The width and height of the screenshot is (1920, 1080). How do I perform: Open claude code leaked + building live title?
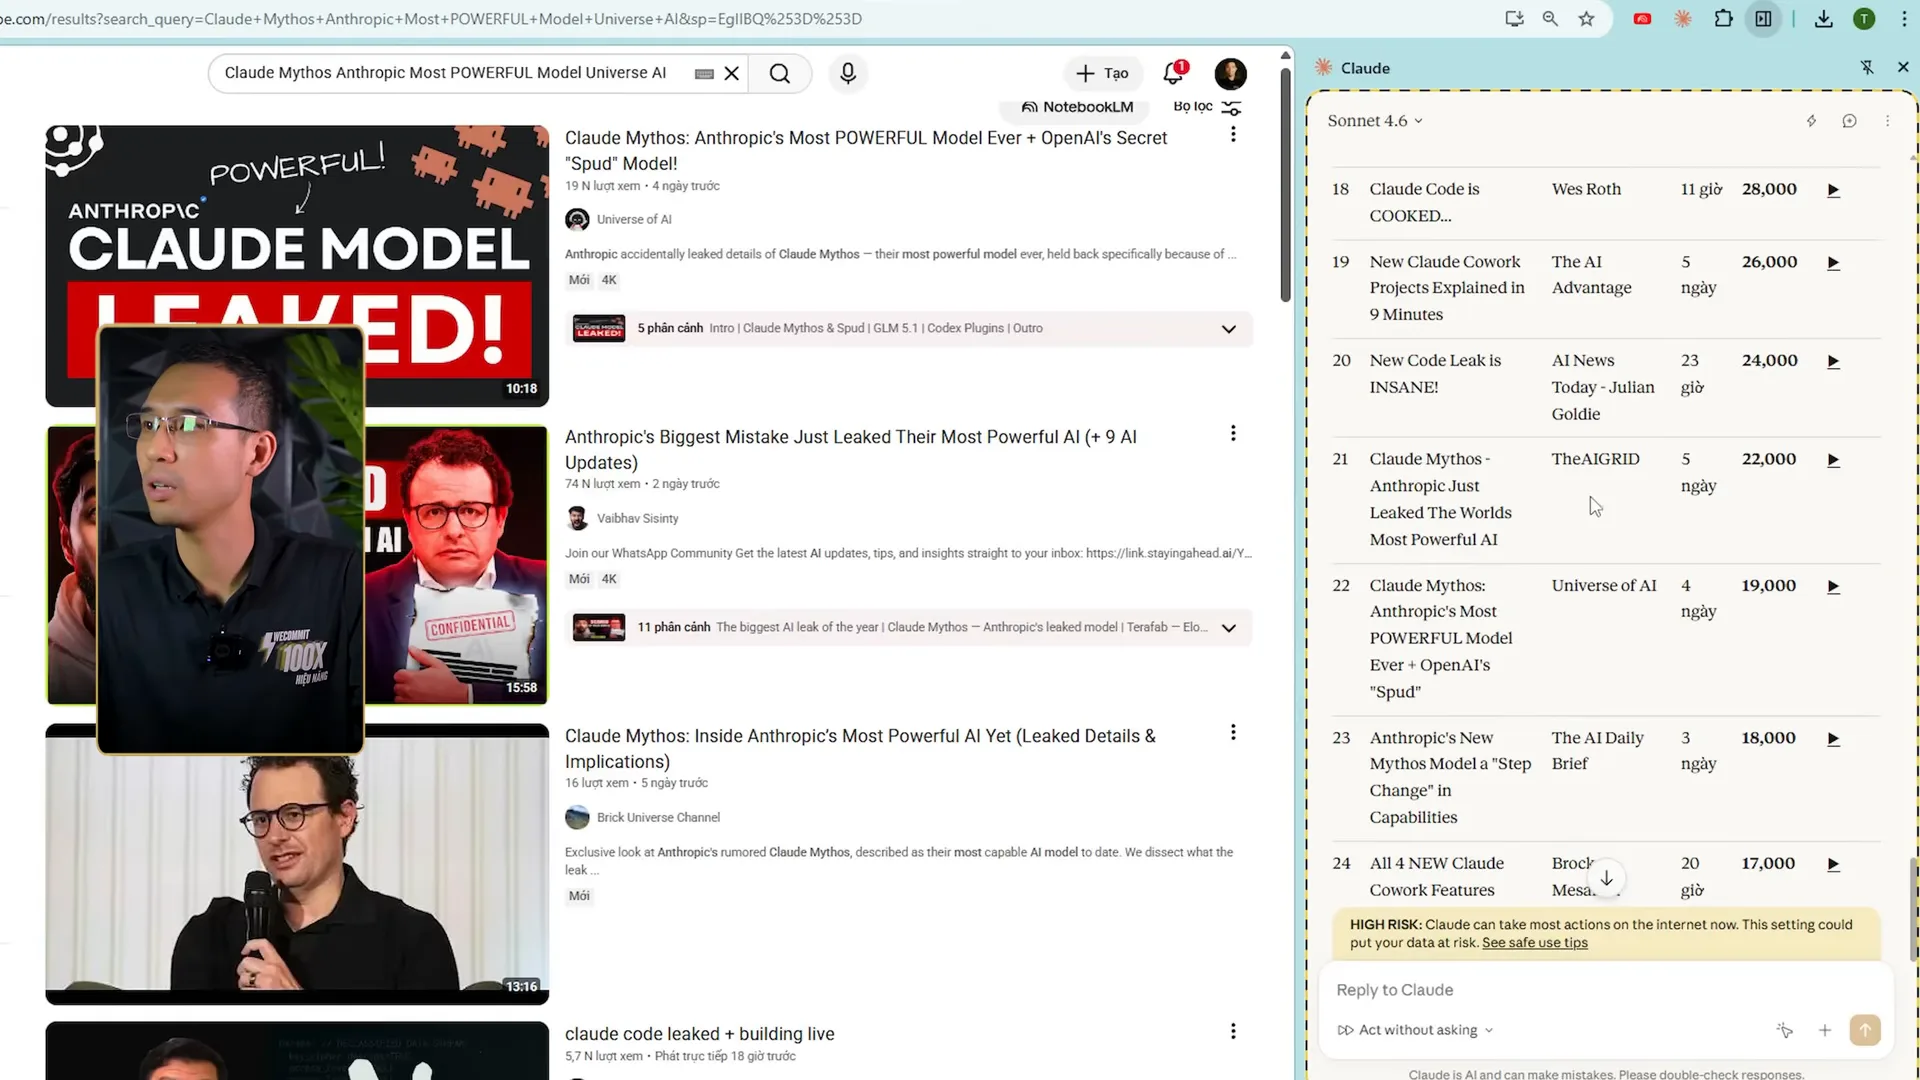[700, 1034]
